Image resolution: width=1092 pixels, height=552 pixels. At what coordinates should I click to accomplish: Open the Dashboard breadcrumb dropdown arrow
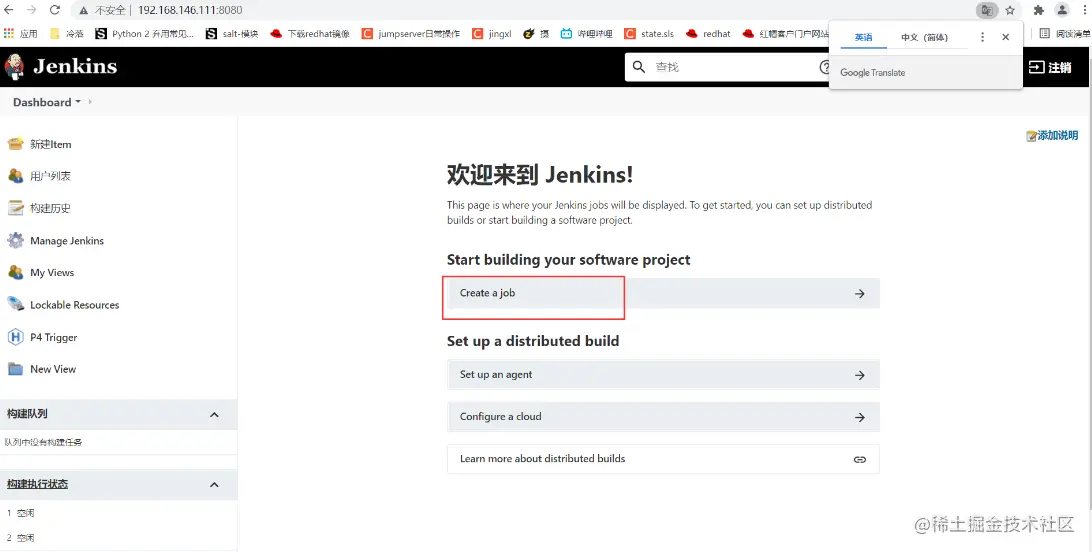[78, 102]
